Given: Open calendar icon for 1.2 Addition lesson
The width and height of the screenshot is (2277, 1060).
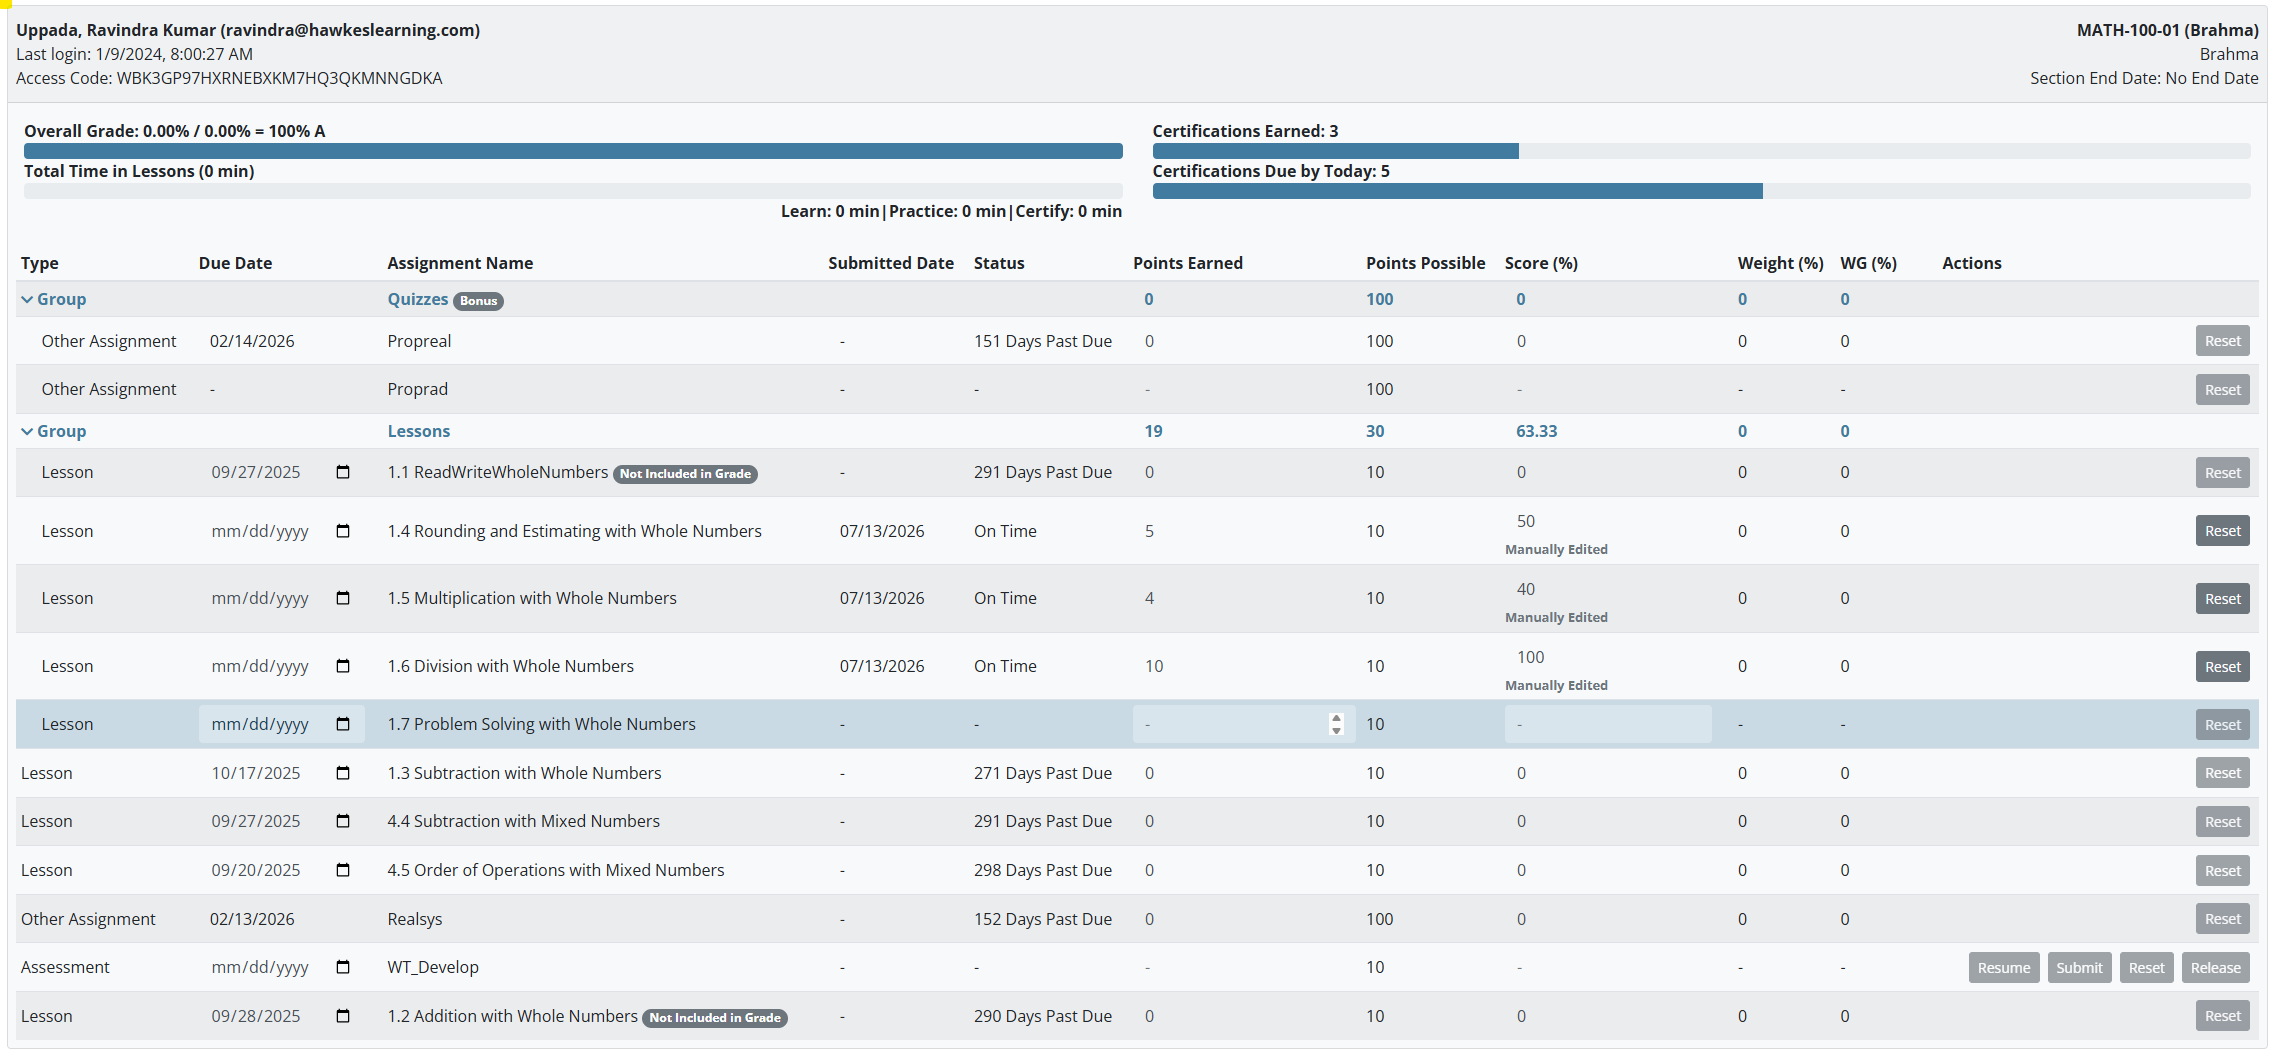Looking at the screenshot, I should 343,1016.
